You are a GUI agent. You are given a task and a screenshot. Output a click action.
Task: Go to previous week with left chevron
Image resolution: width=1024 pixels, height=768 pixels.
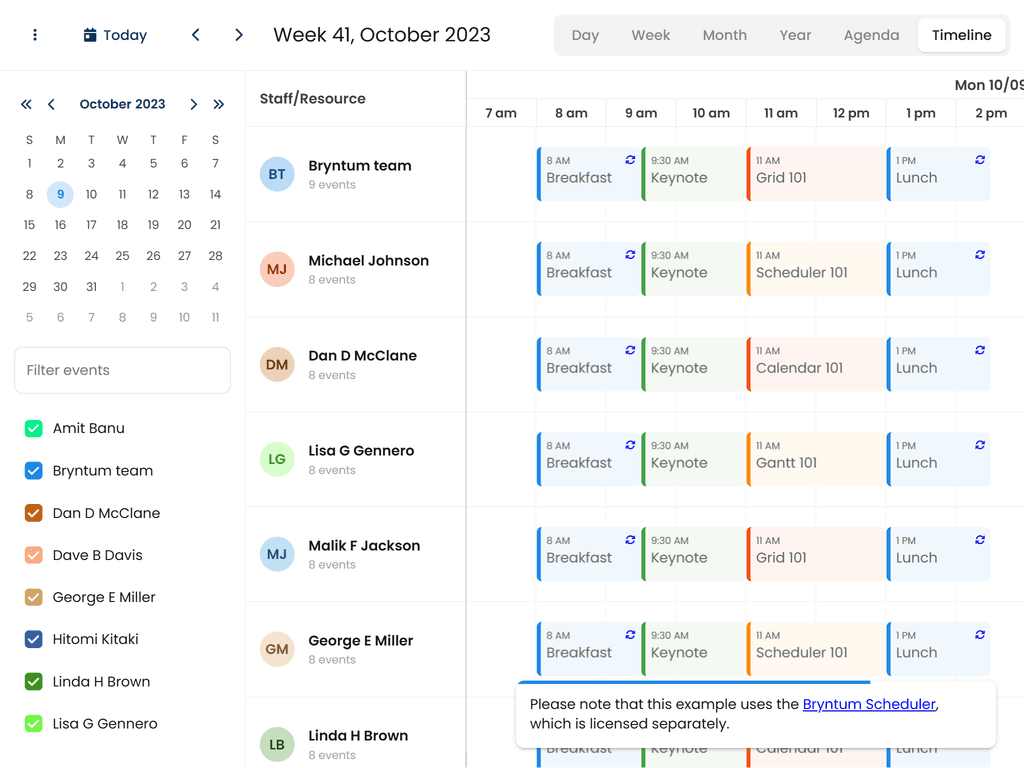tap(195, 34)
